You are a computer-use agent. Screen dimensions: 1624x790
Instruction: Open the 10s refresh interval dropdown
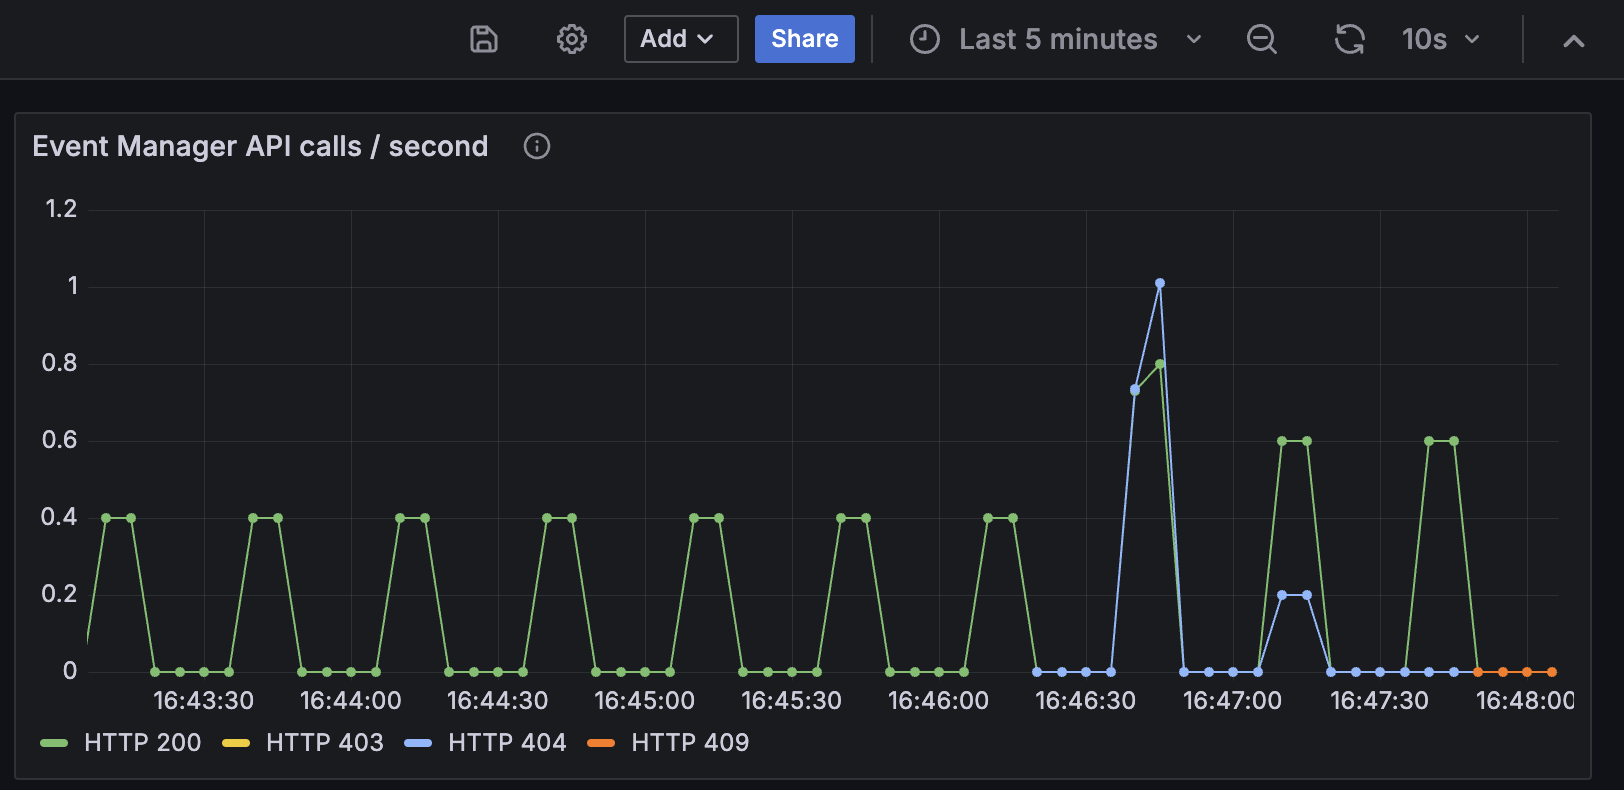point(1441,39)
